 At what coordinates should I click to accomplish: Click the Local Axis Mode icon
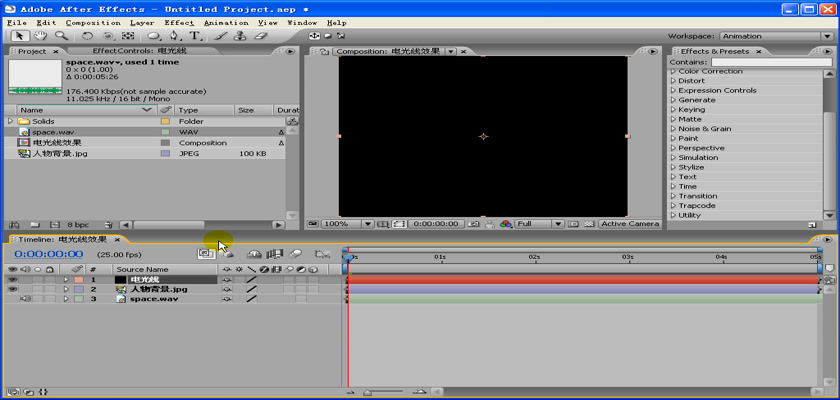click(x=314, y=36)
